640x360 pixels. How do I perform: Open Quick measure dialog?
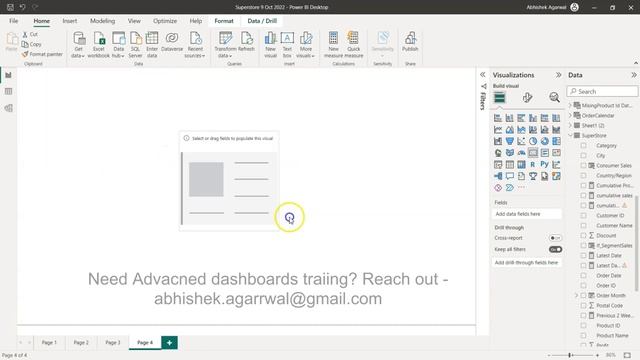point(353,45)
